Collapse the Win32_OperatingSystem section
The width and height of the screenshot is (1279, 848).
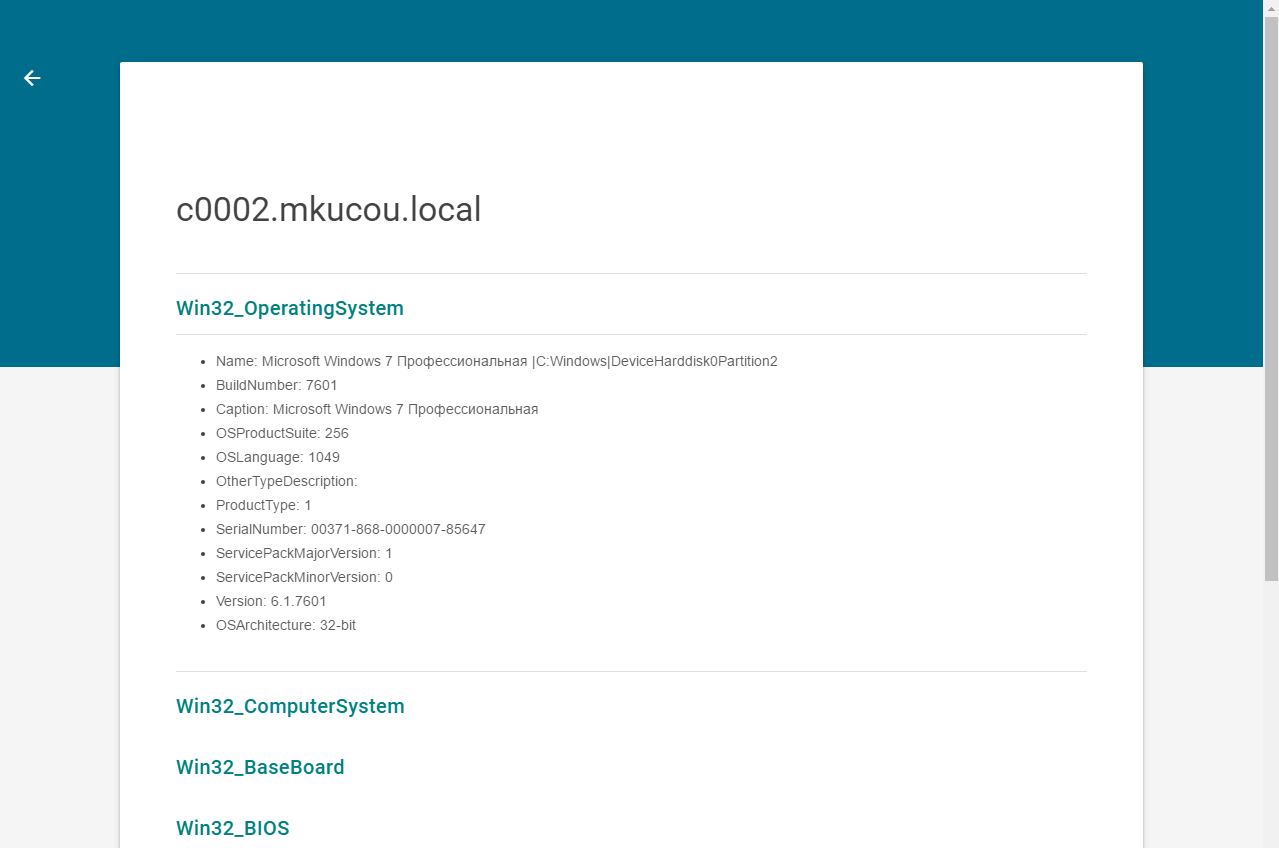pos(290,308)
